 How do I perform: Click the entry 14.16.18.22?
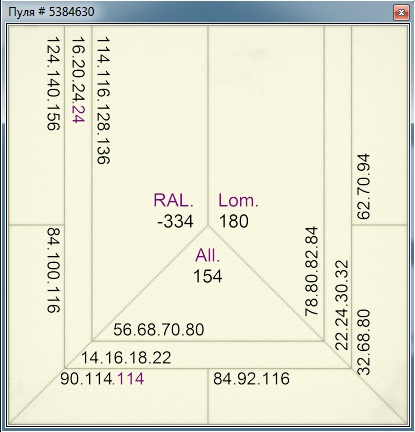point(126,358)
